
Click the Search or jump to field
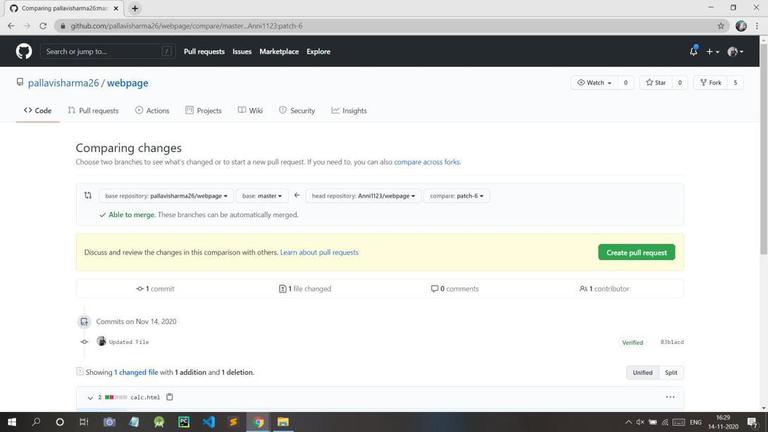click(x=107, y=51)
